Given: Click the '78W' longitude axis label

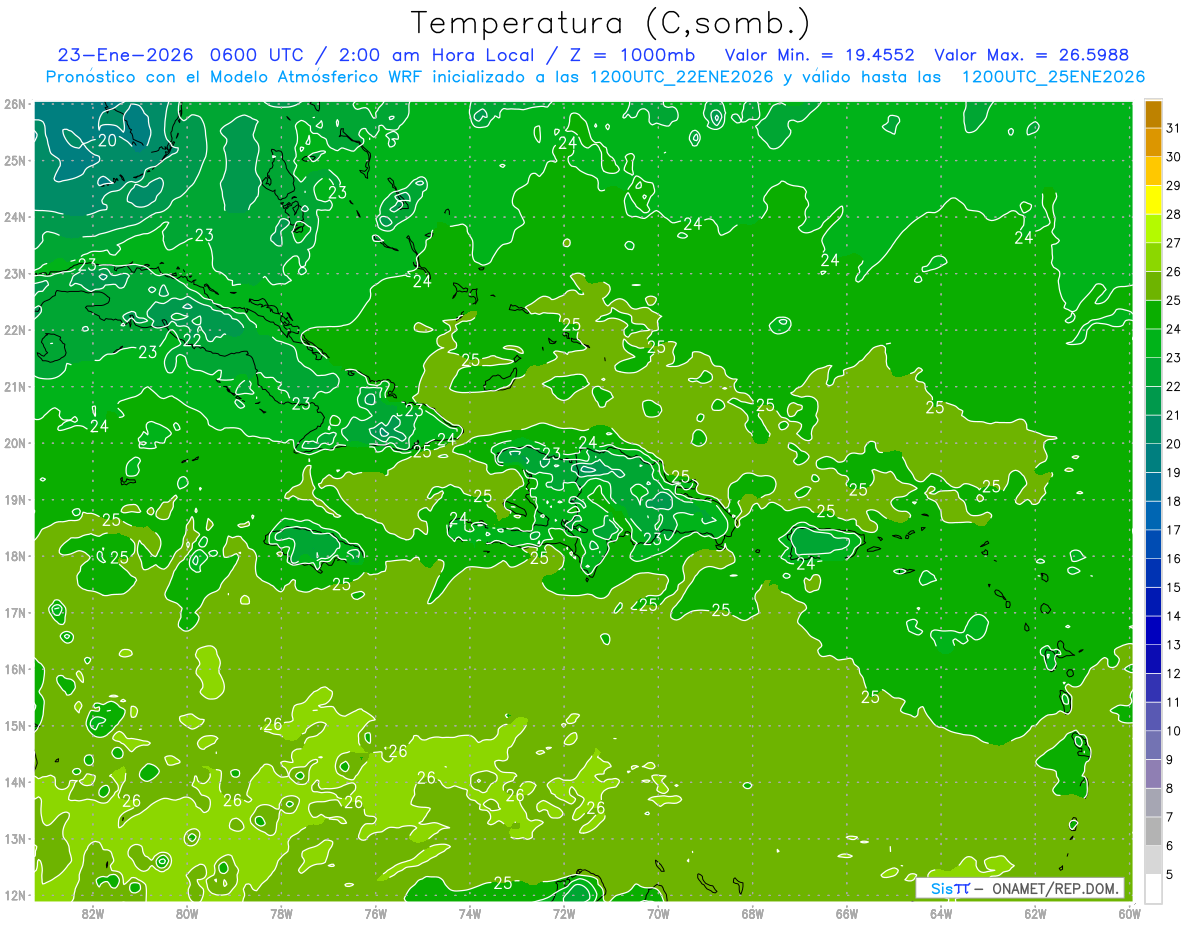Looking at the screenshot, I should tap(281, 913).
